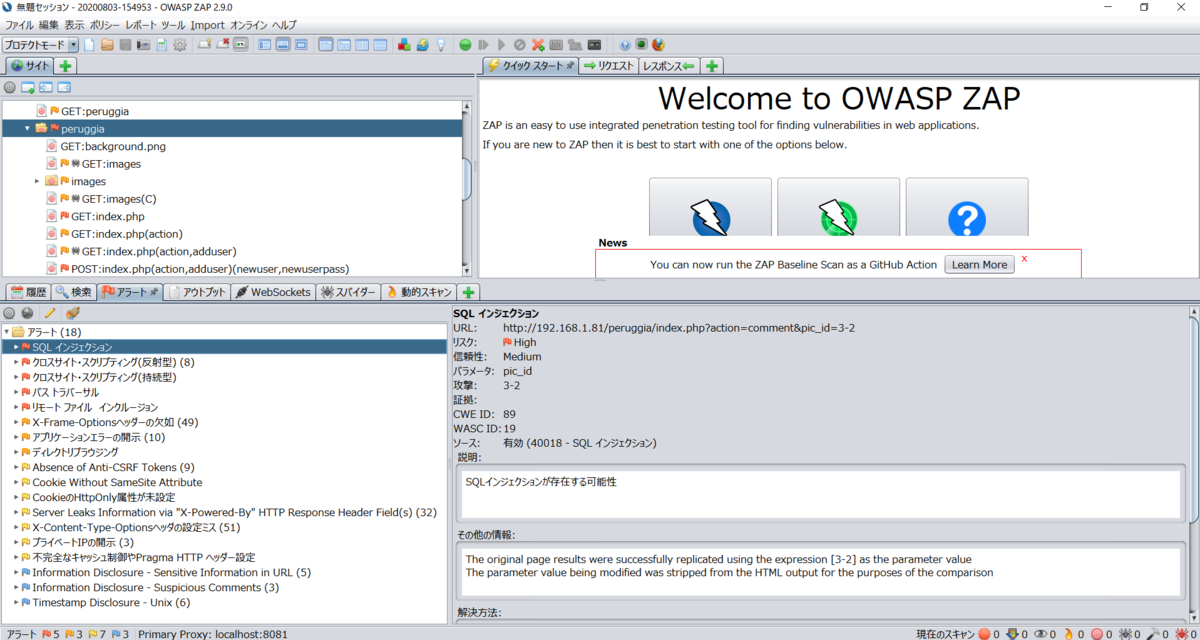Open the WebSockets tab

[273, 292]
